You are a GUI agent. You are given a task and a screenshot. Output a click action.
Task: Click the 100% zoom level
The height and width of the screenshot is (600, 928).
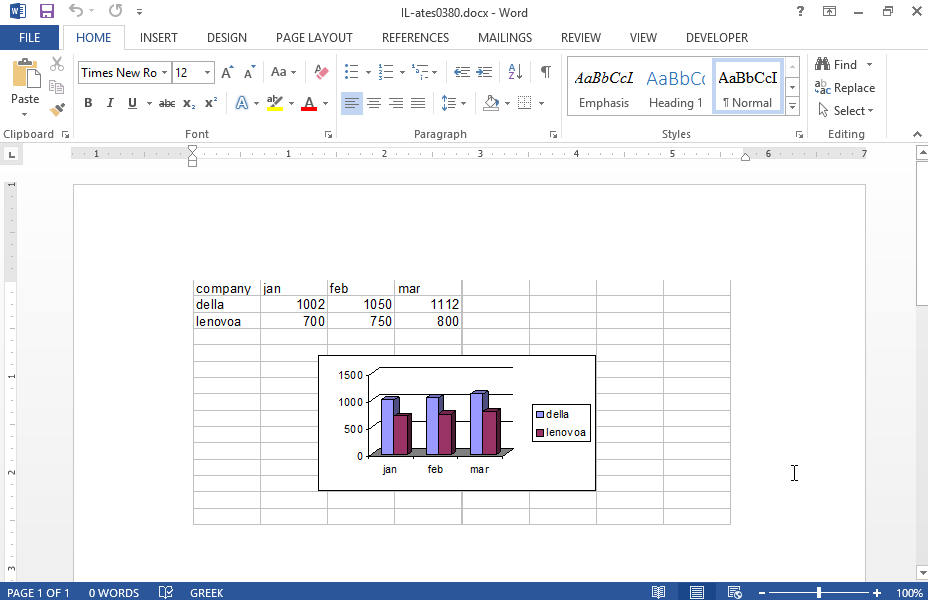coord(908,592)
